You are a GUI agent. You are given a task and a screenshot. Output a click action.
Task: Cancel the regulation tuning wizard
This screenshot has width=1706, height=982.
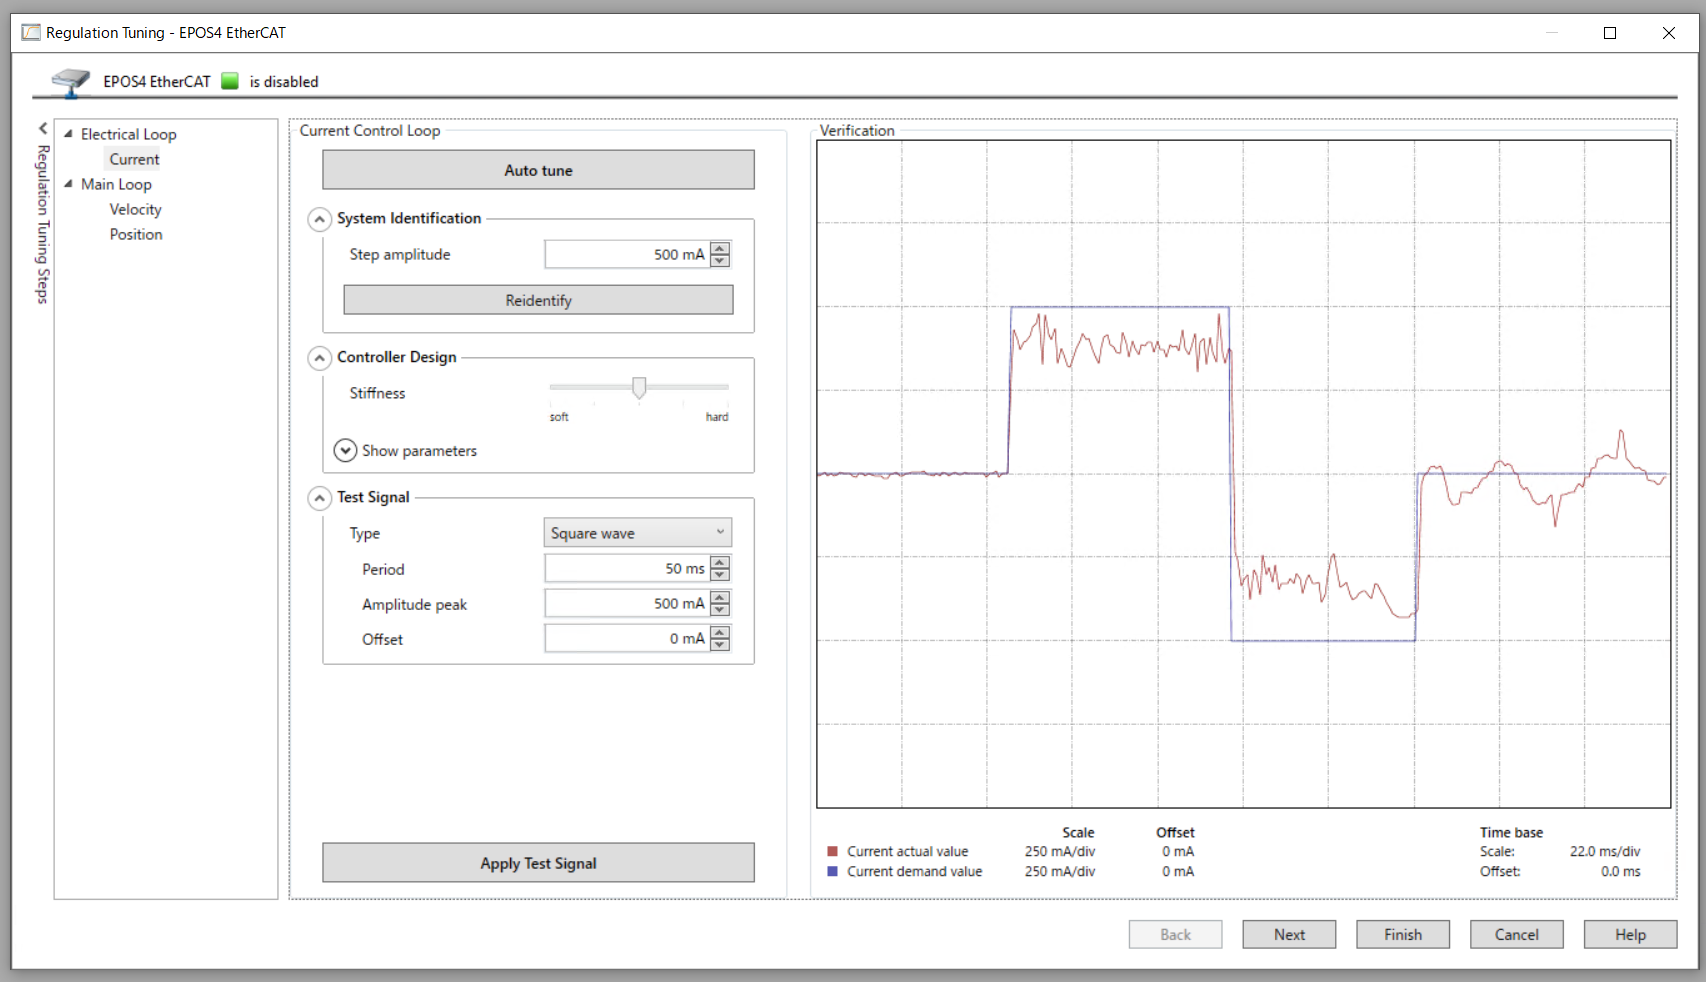click(1517, 935)
